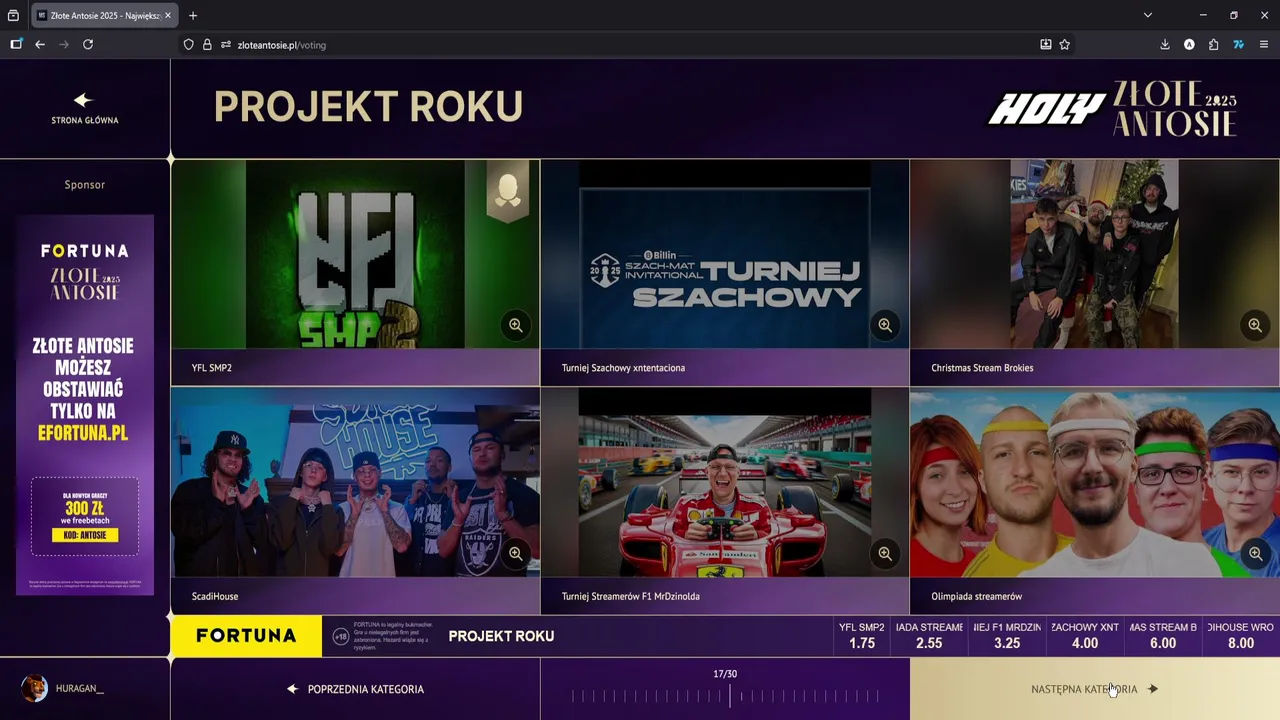The width and height of the screenshot is (1280, 720).
Task: Click the Turniej Streamerów F1 MrDzinolda caption
Action: (x=630, y=596)
